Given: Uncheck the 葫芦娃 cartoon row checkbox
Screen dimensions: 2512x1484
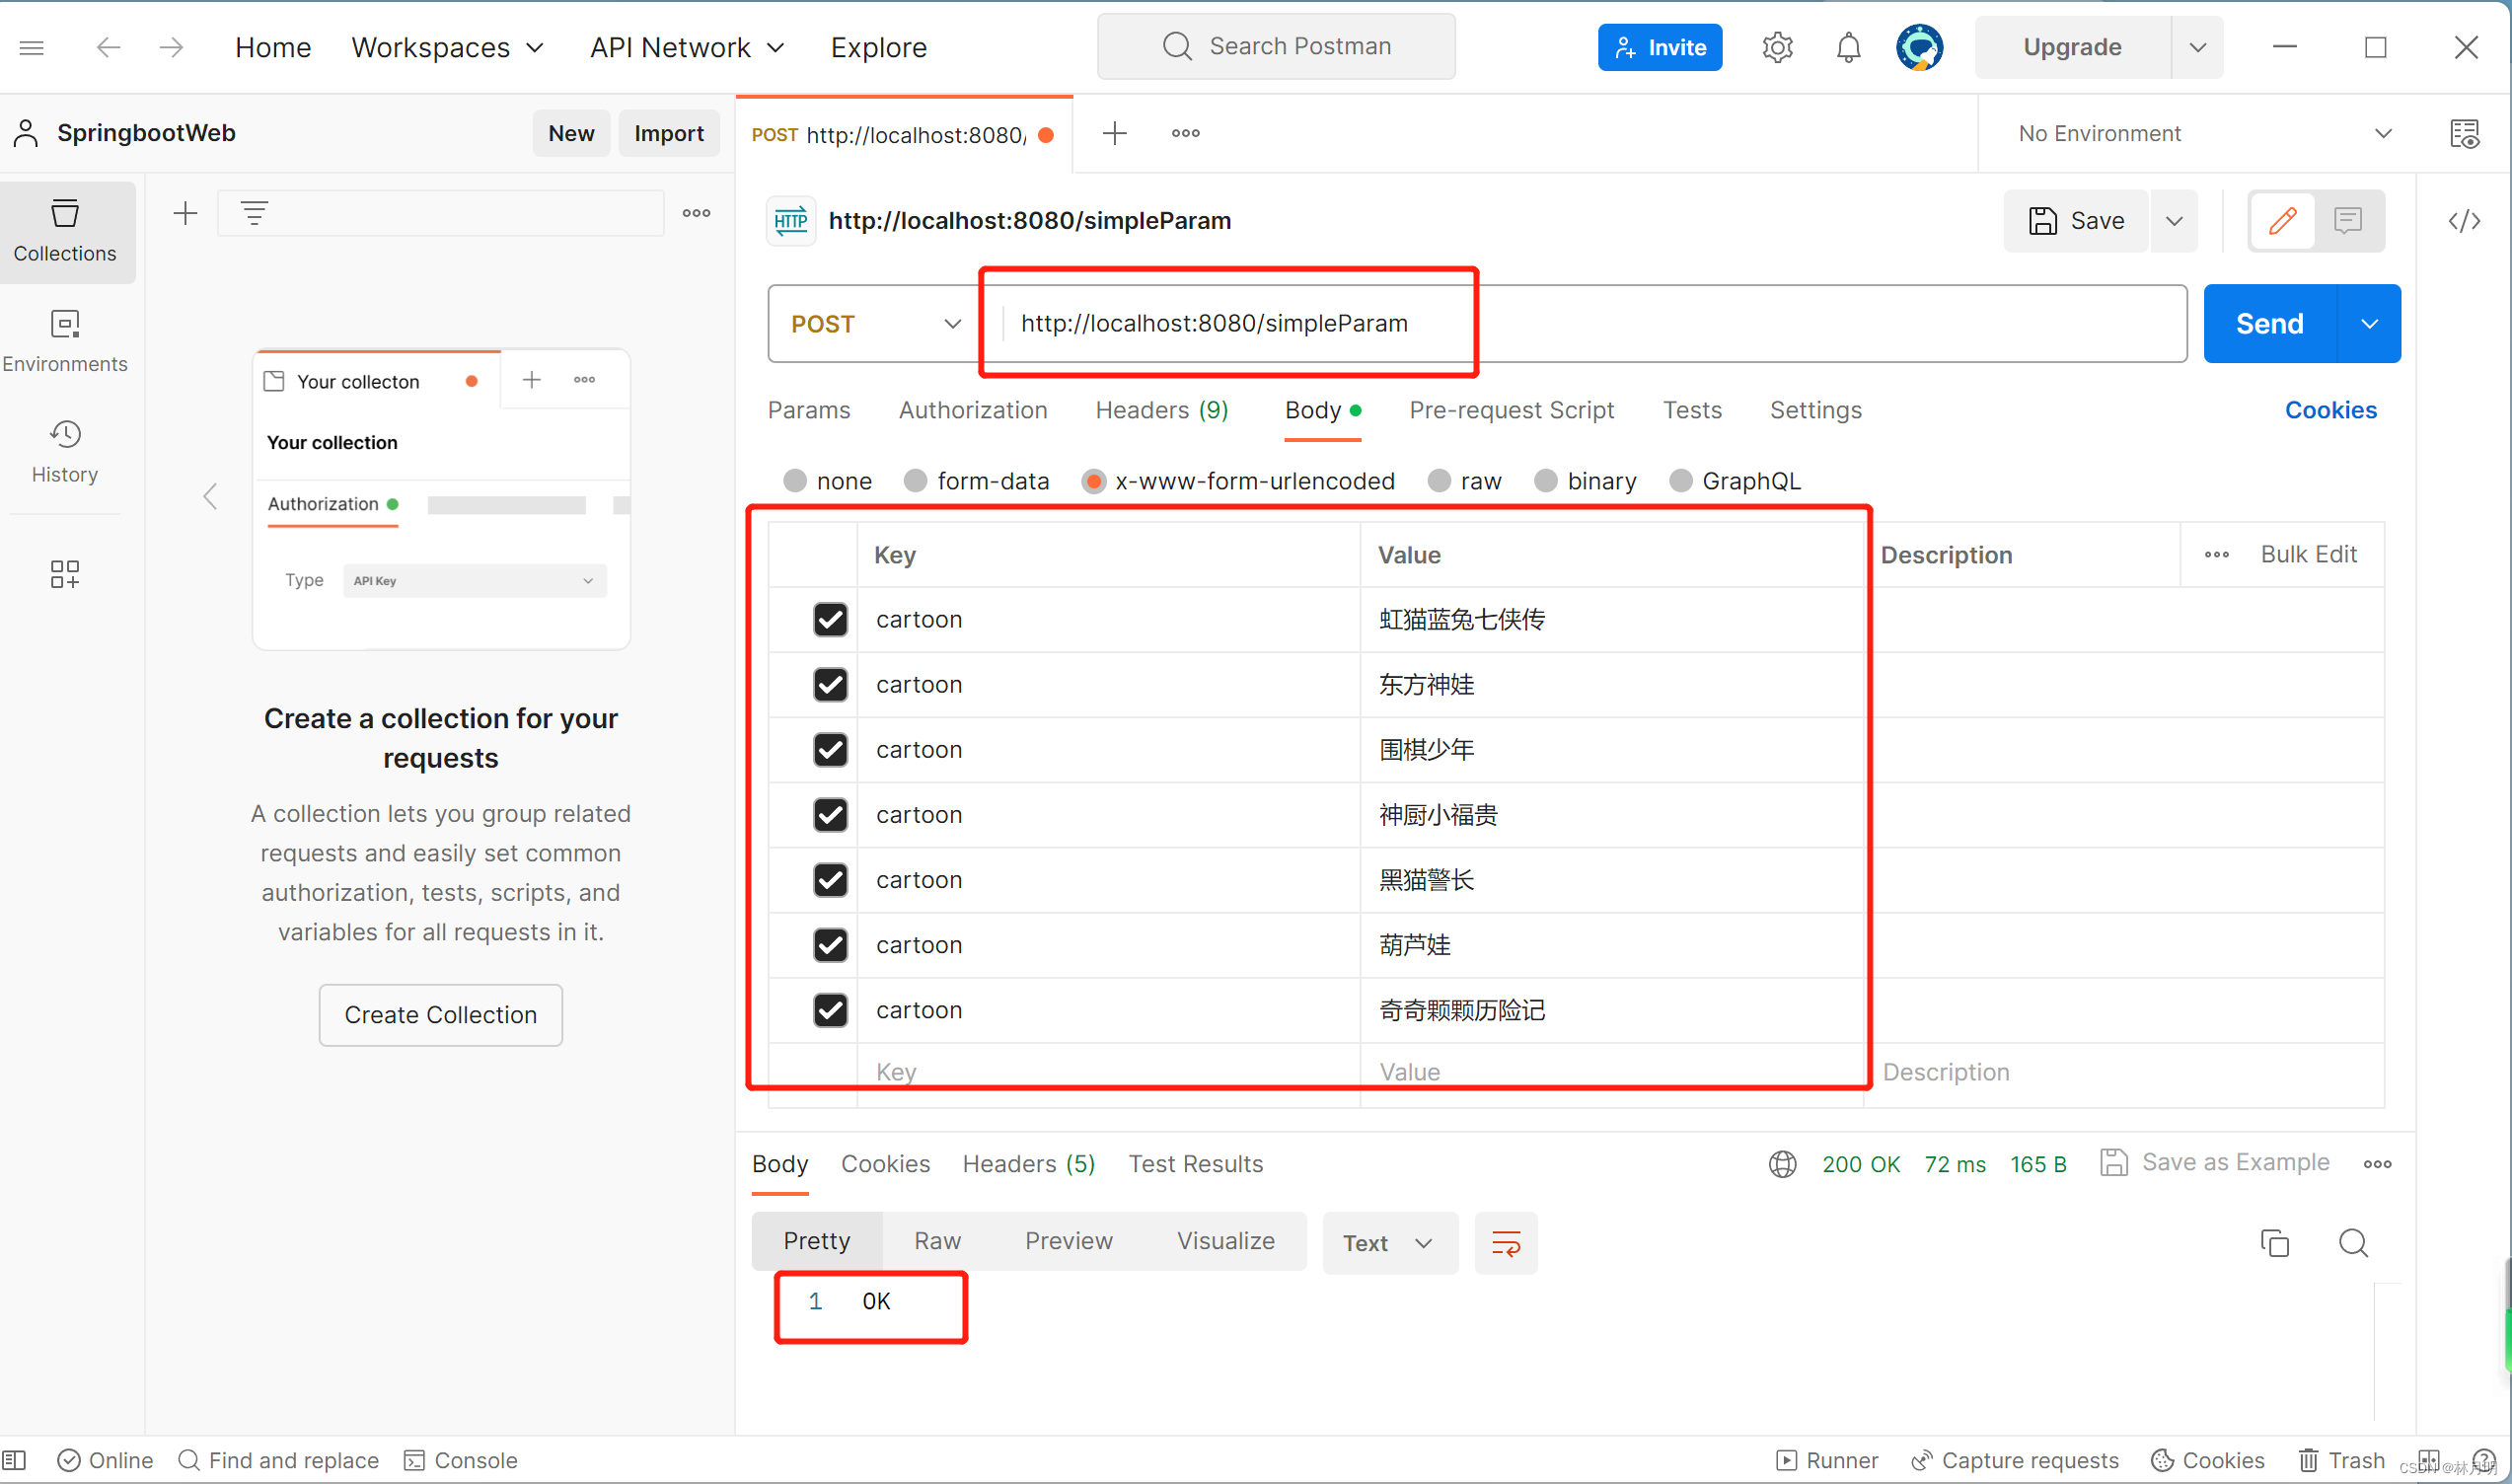Looking at the screenshot, I should coord(830,945).
